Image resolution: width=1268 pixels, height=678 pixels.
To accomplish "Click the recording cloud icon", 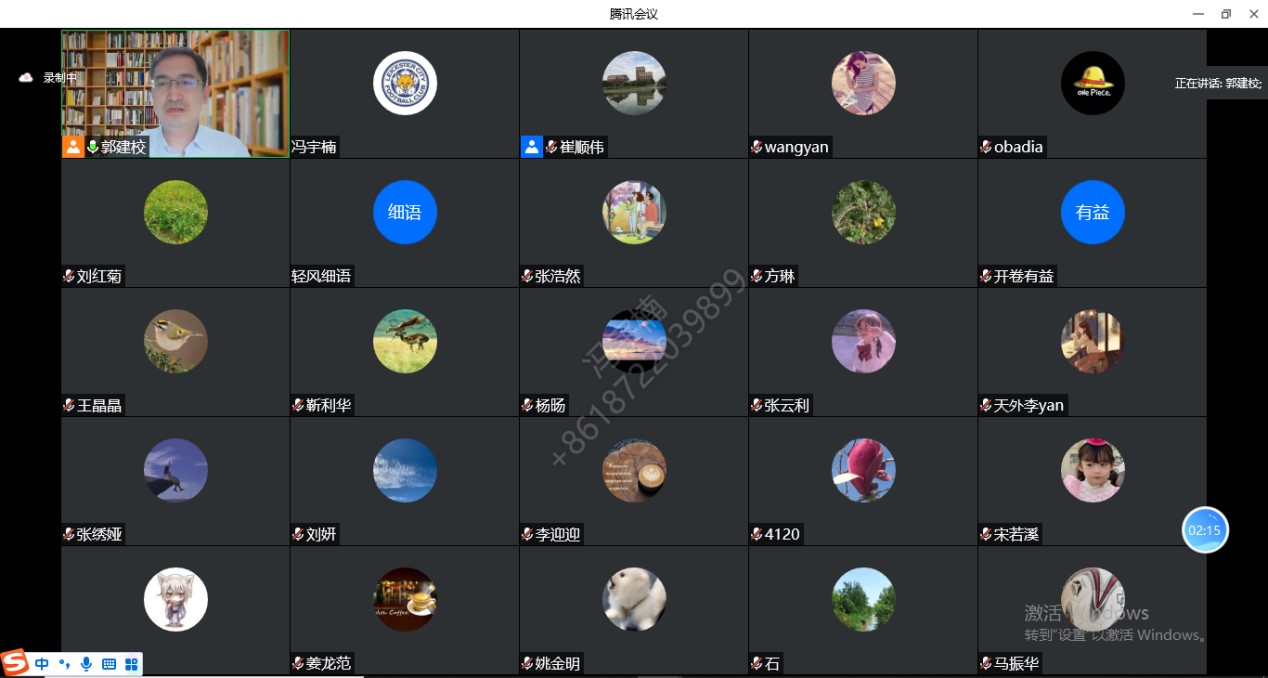I will pyautogui.click(x=27, y=78).
